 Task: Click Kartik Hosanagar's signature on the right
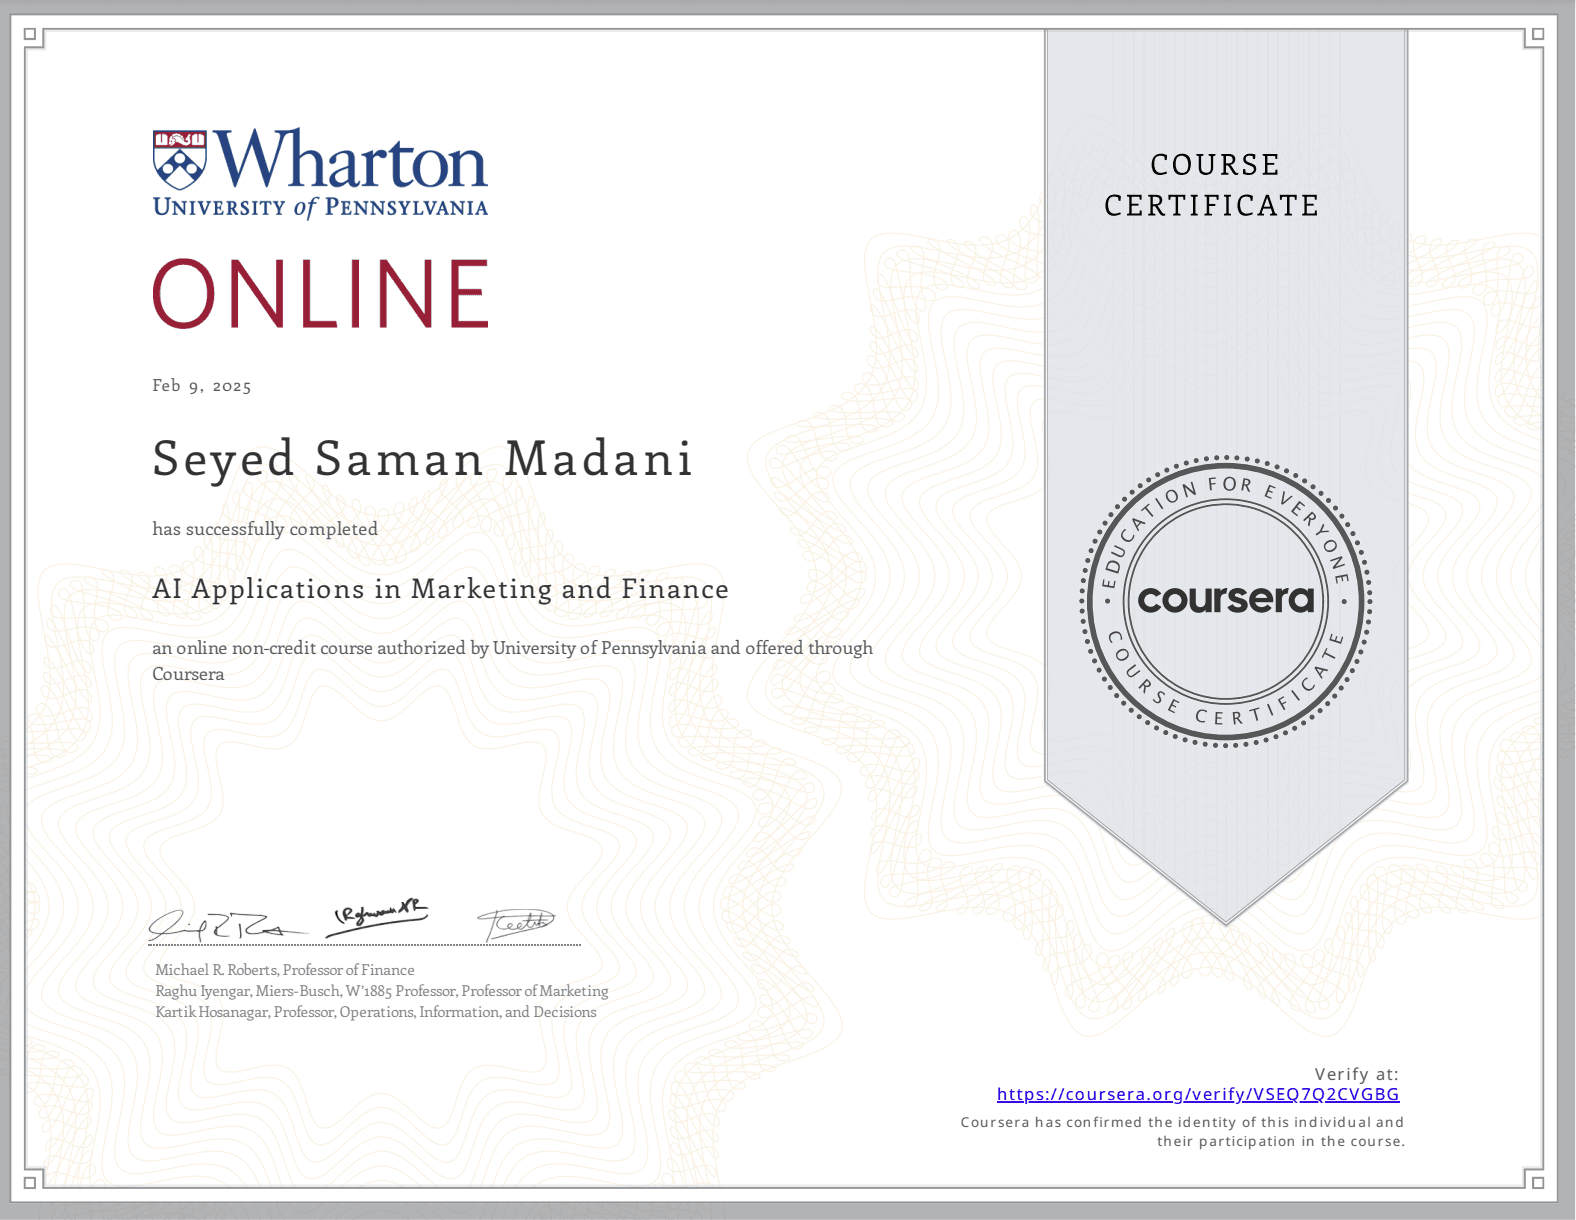(x=515, y=923)
